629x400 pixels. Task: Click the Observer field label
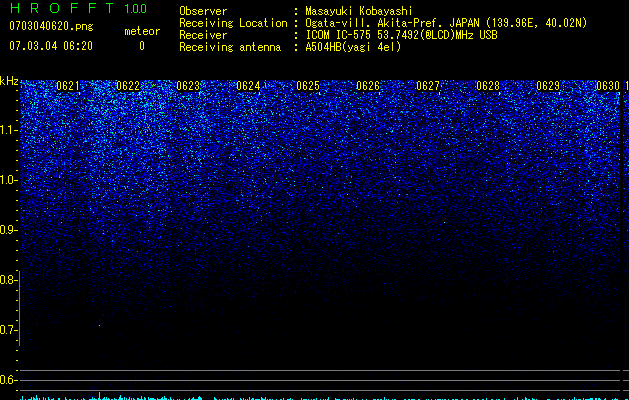click(x=203, y=11)
